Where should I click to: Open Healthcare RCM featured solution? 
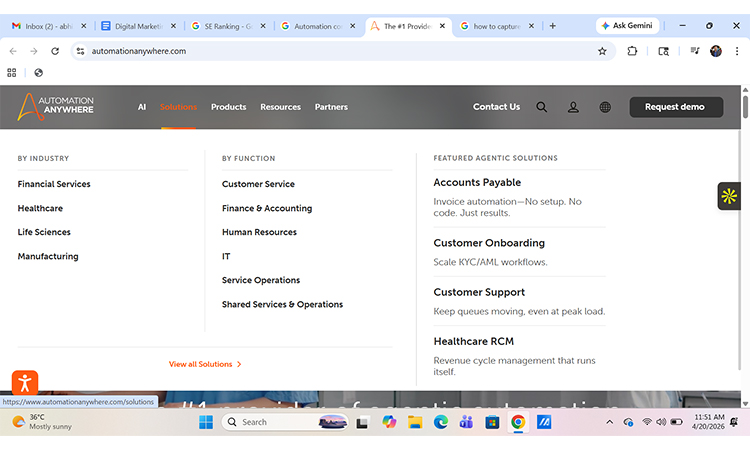[x=474, y=342]
